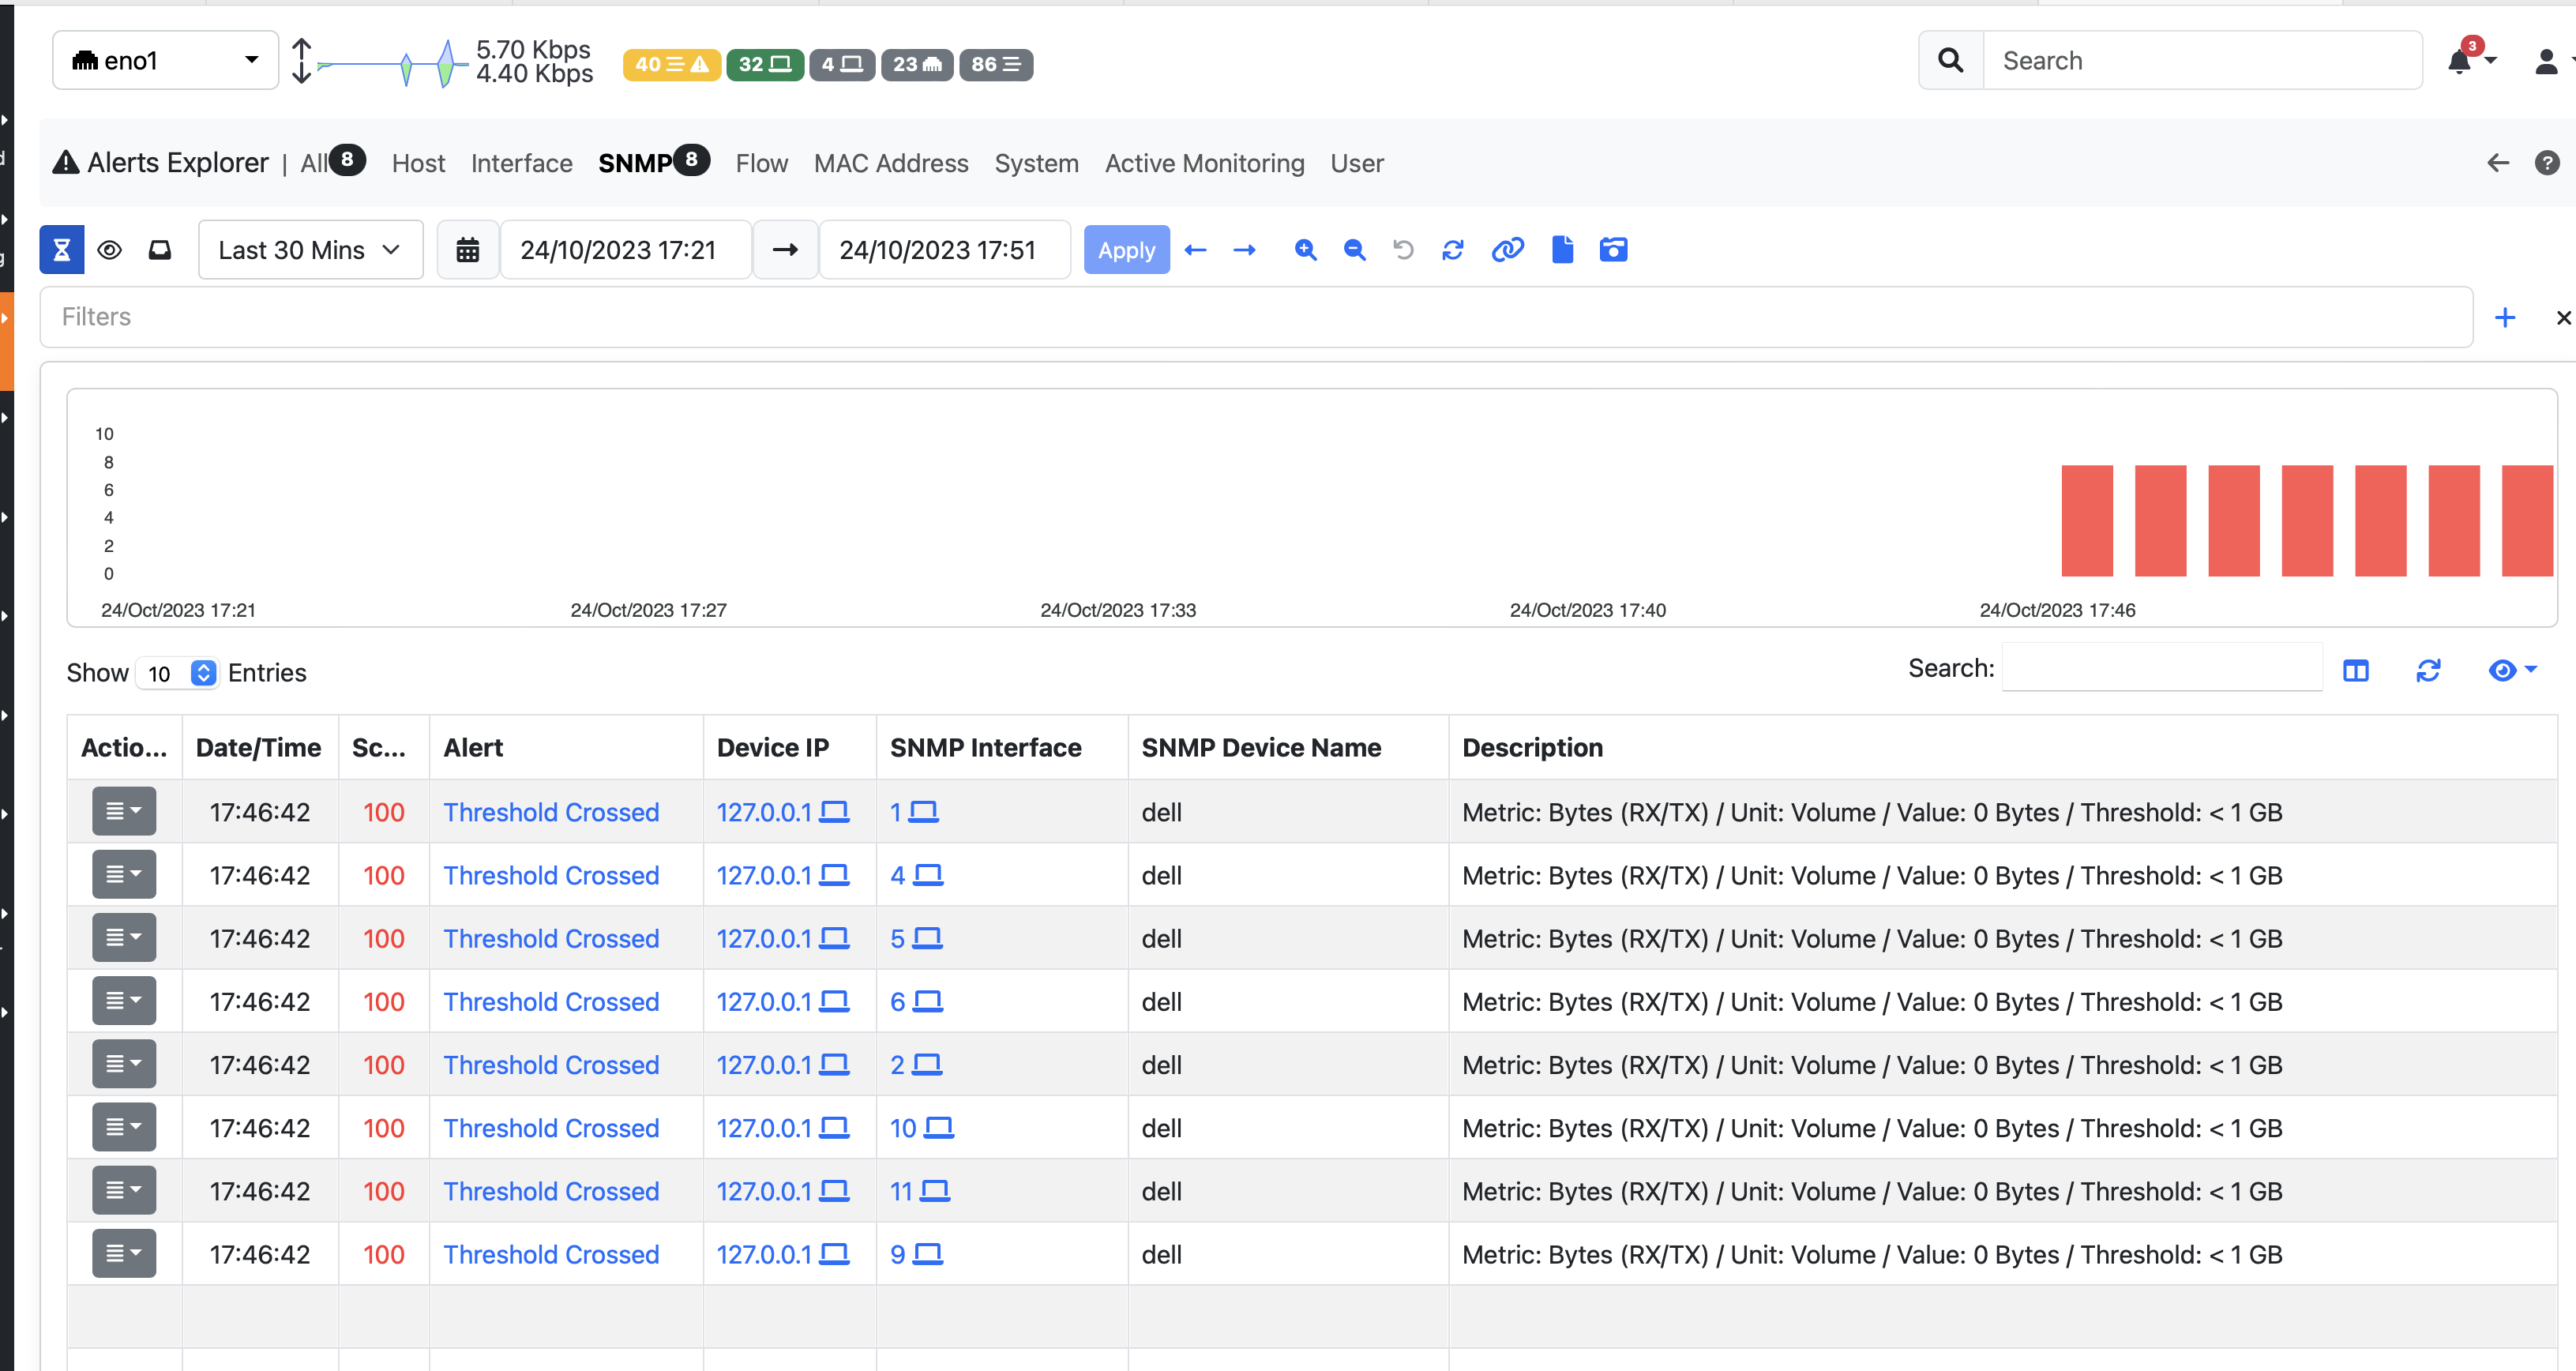Click the last red bar in chart
Image resolution: width=2576 pixels, height=1371 pixels.
tap(2526, 520)
